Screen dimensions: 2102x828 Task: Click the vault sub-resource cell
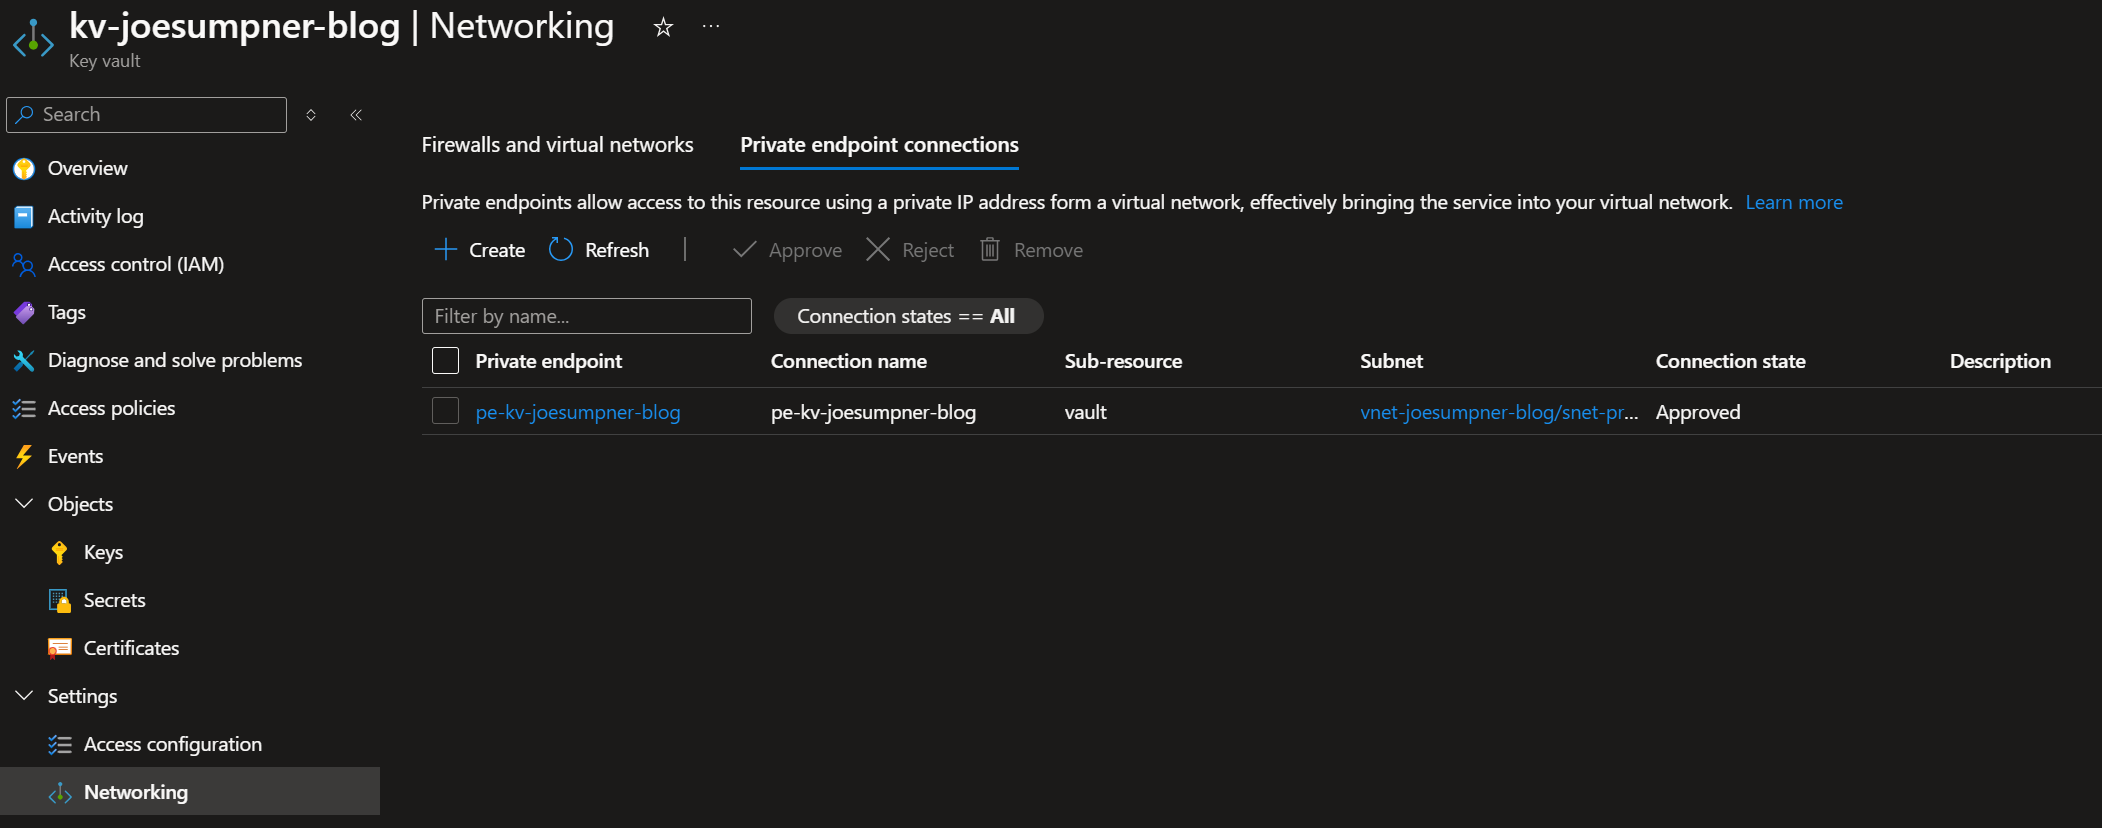click(1085, 412)
